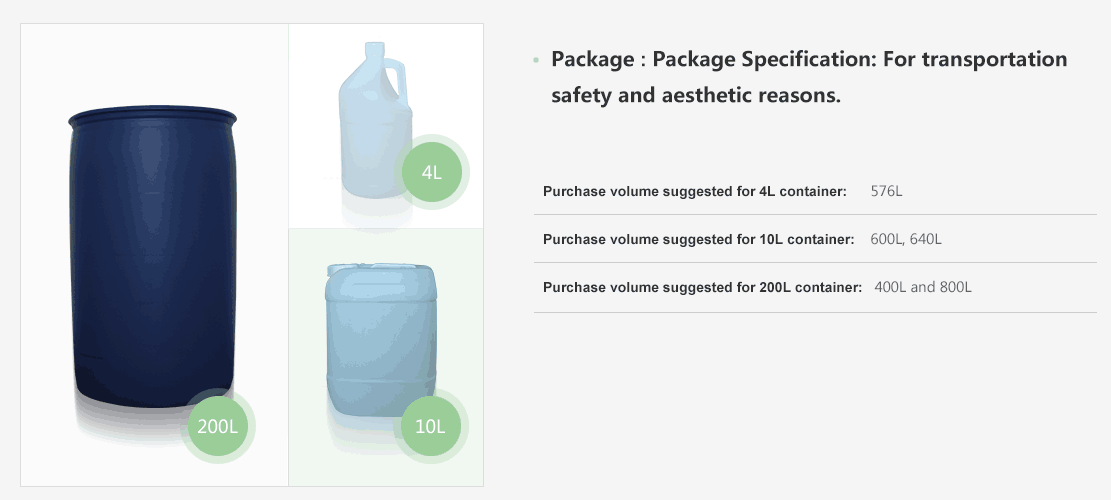Click the '600L, 640L' value
The height and width of the screenshot is (500, 1111).
point(906,239)
